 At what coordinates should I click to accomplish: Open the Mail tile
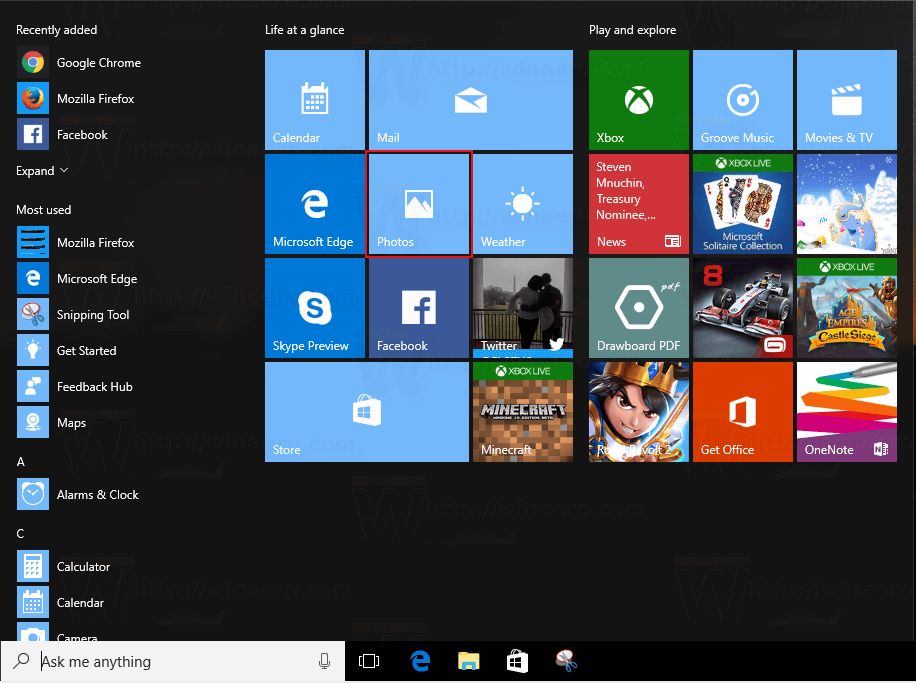click(x=470, y=99)
